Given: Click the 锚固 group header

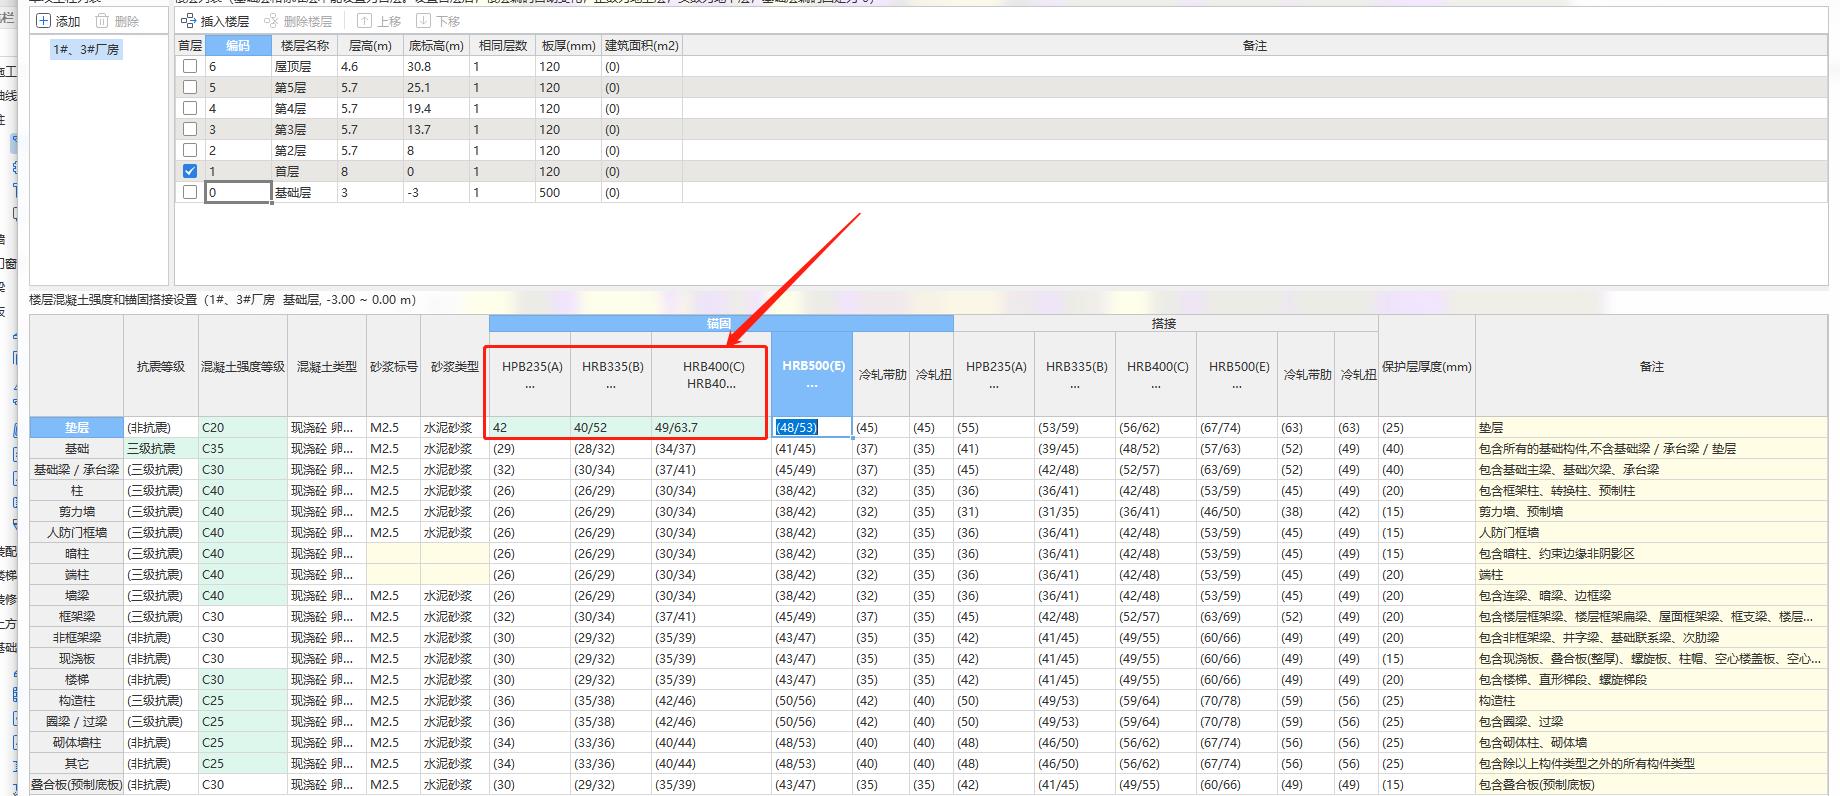Looking at the screenshot, I should tap(720, 323).
